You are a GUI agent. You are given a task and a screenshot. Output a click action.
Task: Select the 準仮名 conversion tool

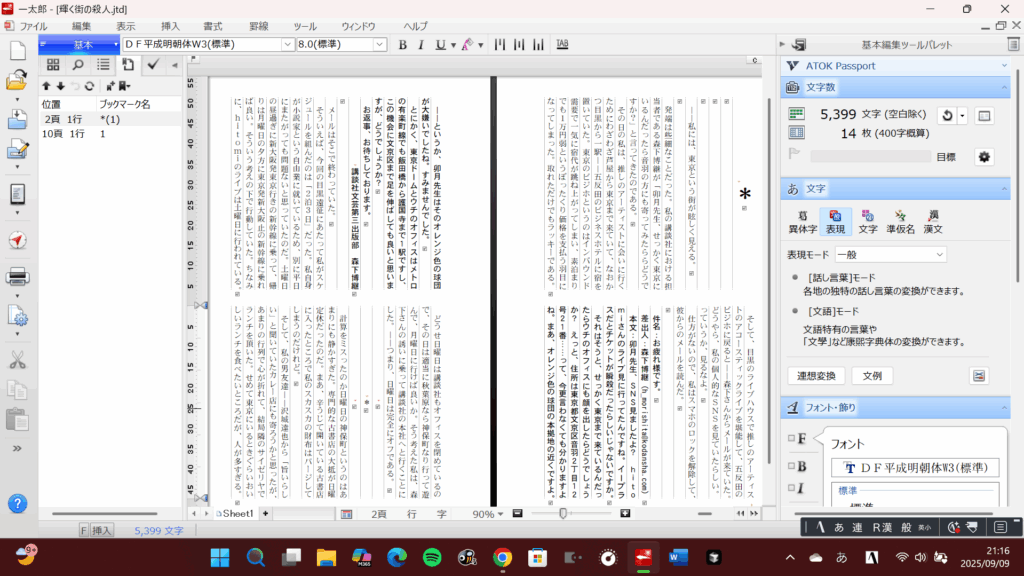click(x=901, y=220)
